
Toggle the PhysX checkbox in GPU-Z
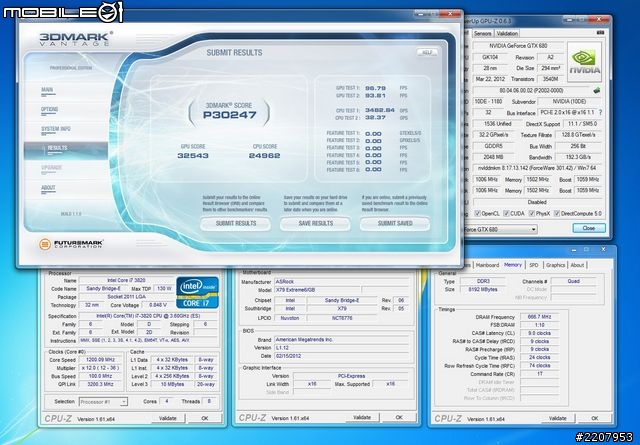coord(532,213)
